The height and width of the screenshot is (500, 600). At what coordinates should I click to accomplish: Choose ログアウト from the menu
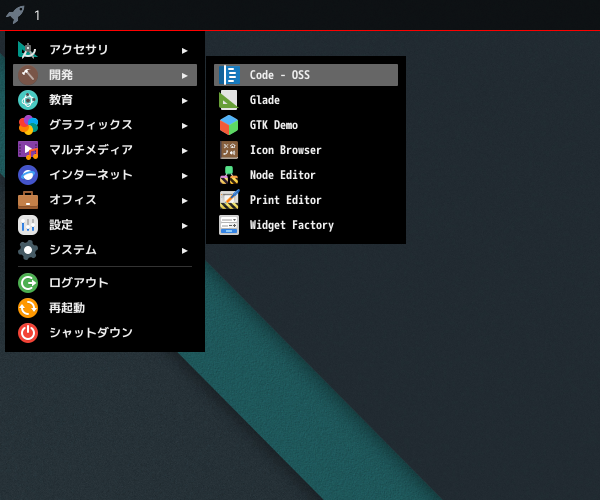coord(105,283)
